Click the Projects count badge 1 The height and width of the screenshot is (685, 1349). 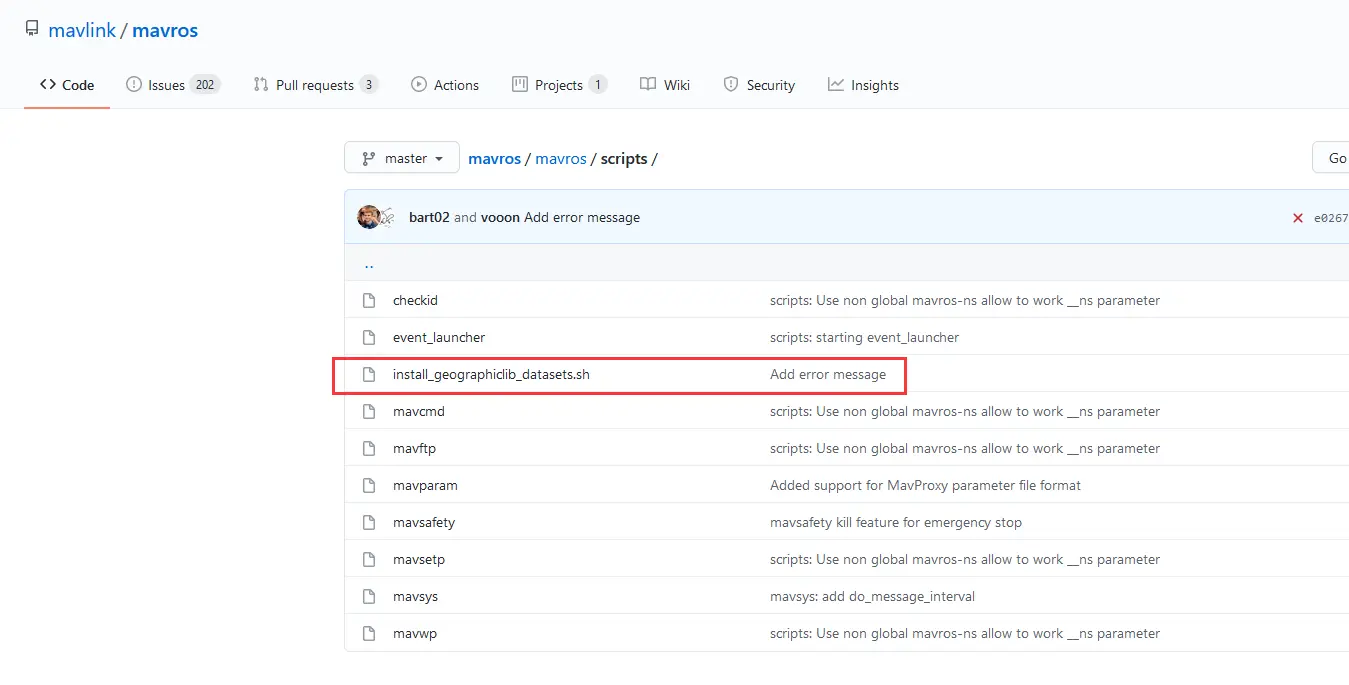[x=598, y=85]
